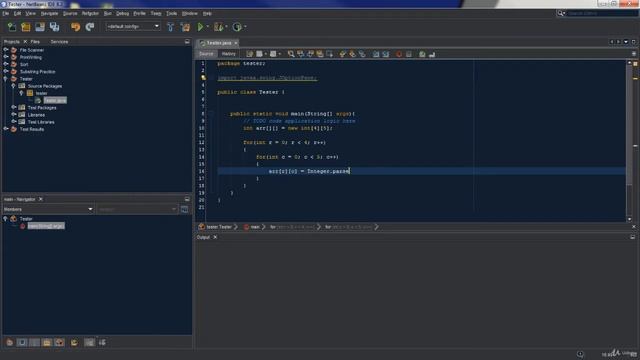Click the Redo arrow icon
The width and height of the screenshot is (640, 360).
pyautogui.click(x=90, y=27)
